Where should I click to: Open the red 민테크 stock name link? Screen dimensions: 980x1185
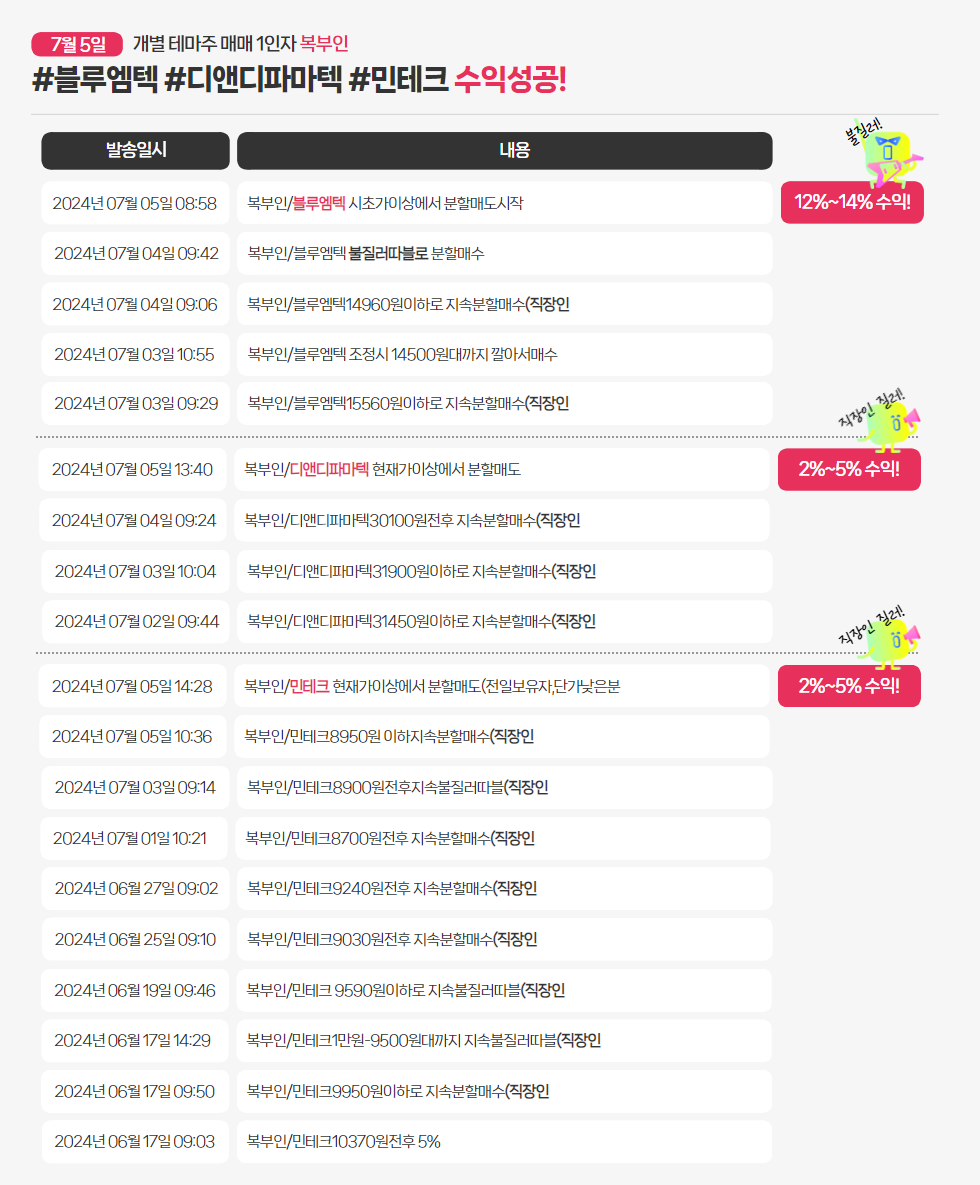tap(310, 686)
